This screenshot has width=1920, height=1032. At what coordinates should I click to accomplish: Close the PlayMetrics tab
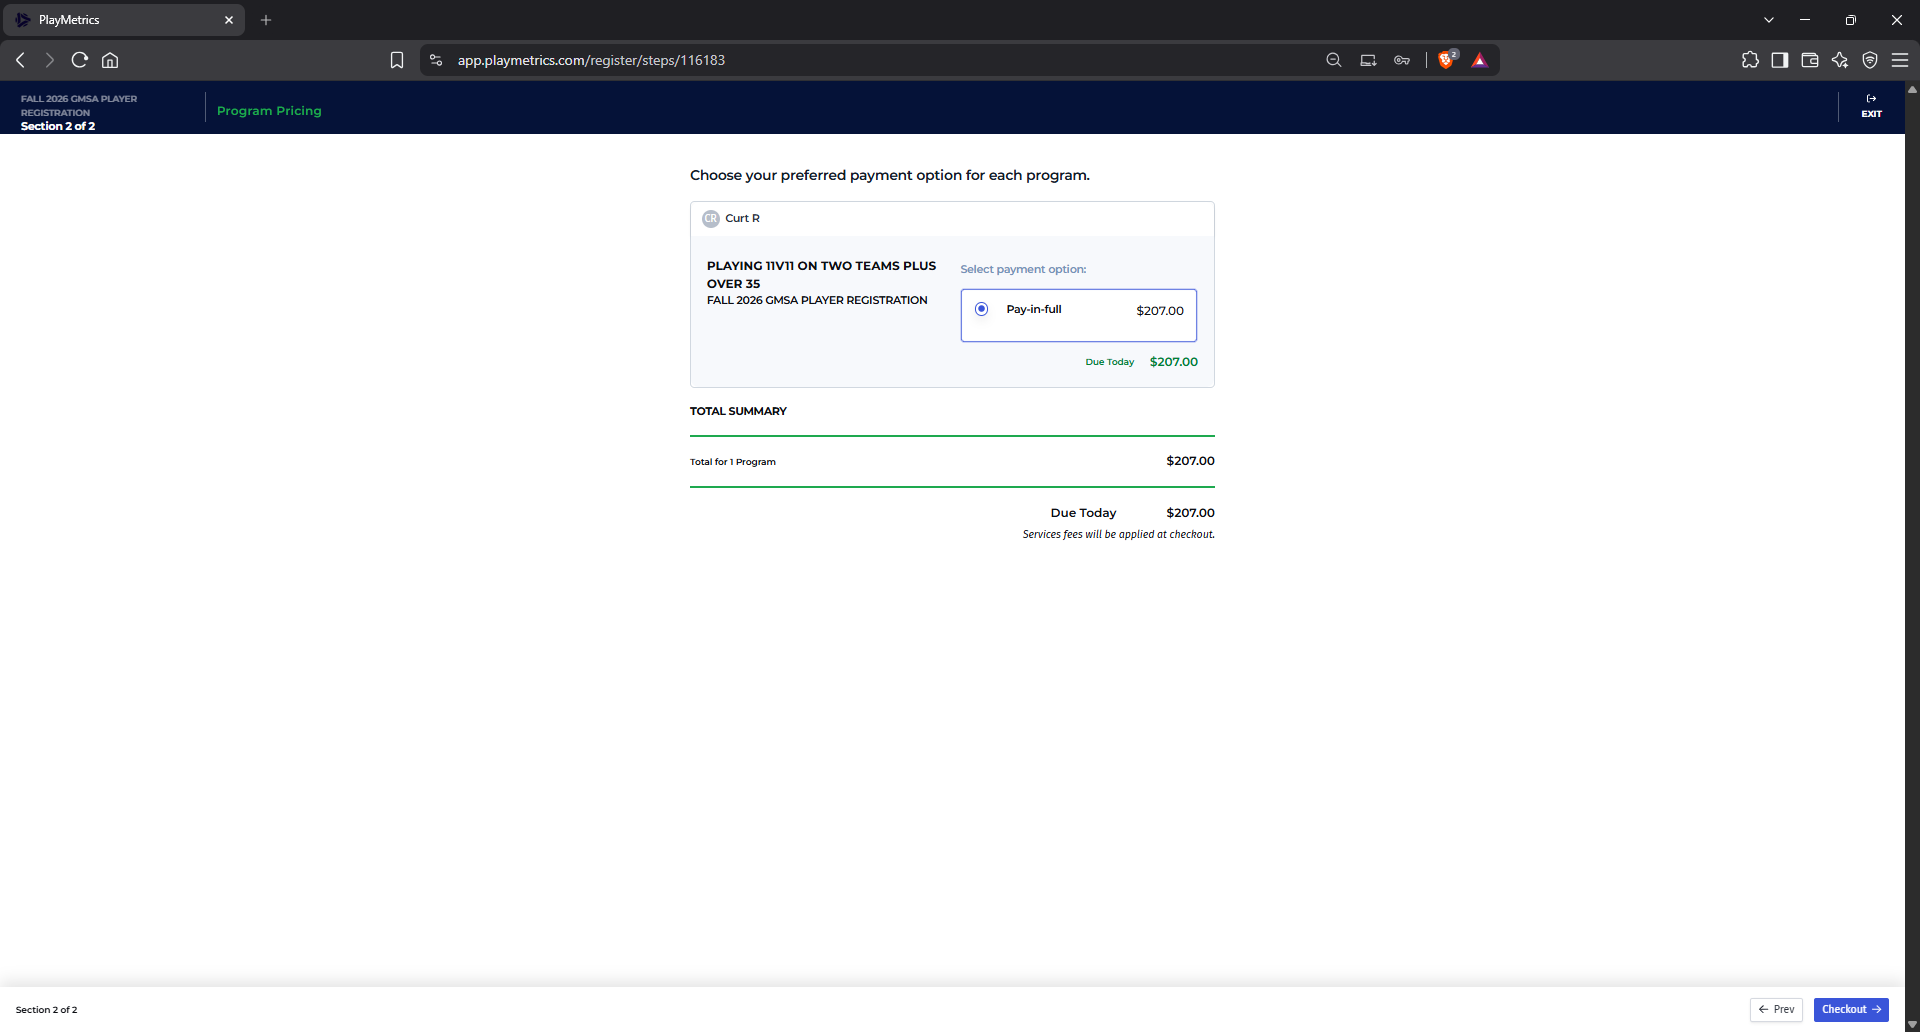pyautogui.click(x=228, y=20)
